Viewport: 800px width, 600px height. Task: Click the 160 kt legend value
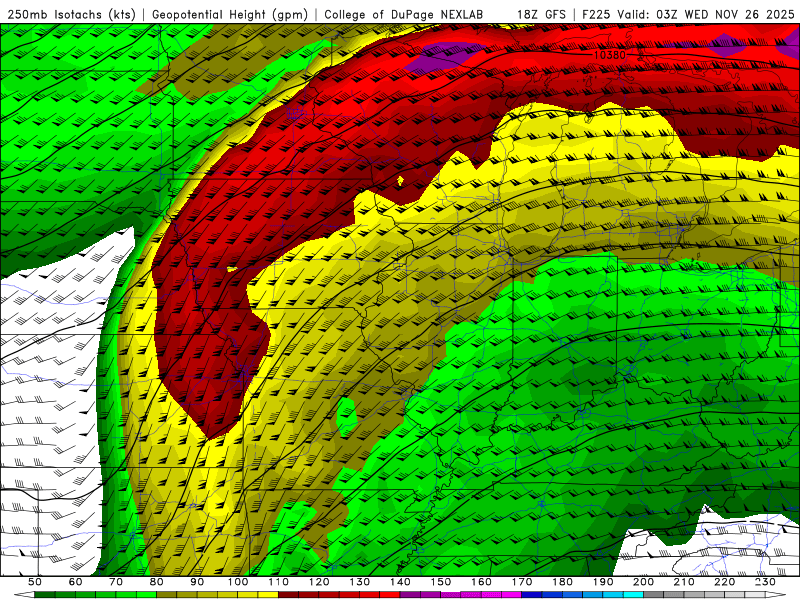coord(481,582)
